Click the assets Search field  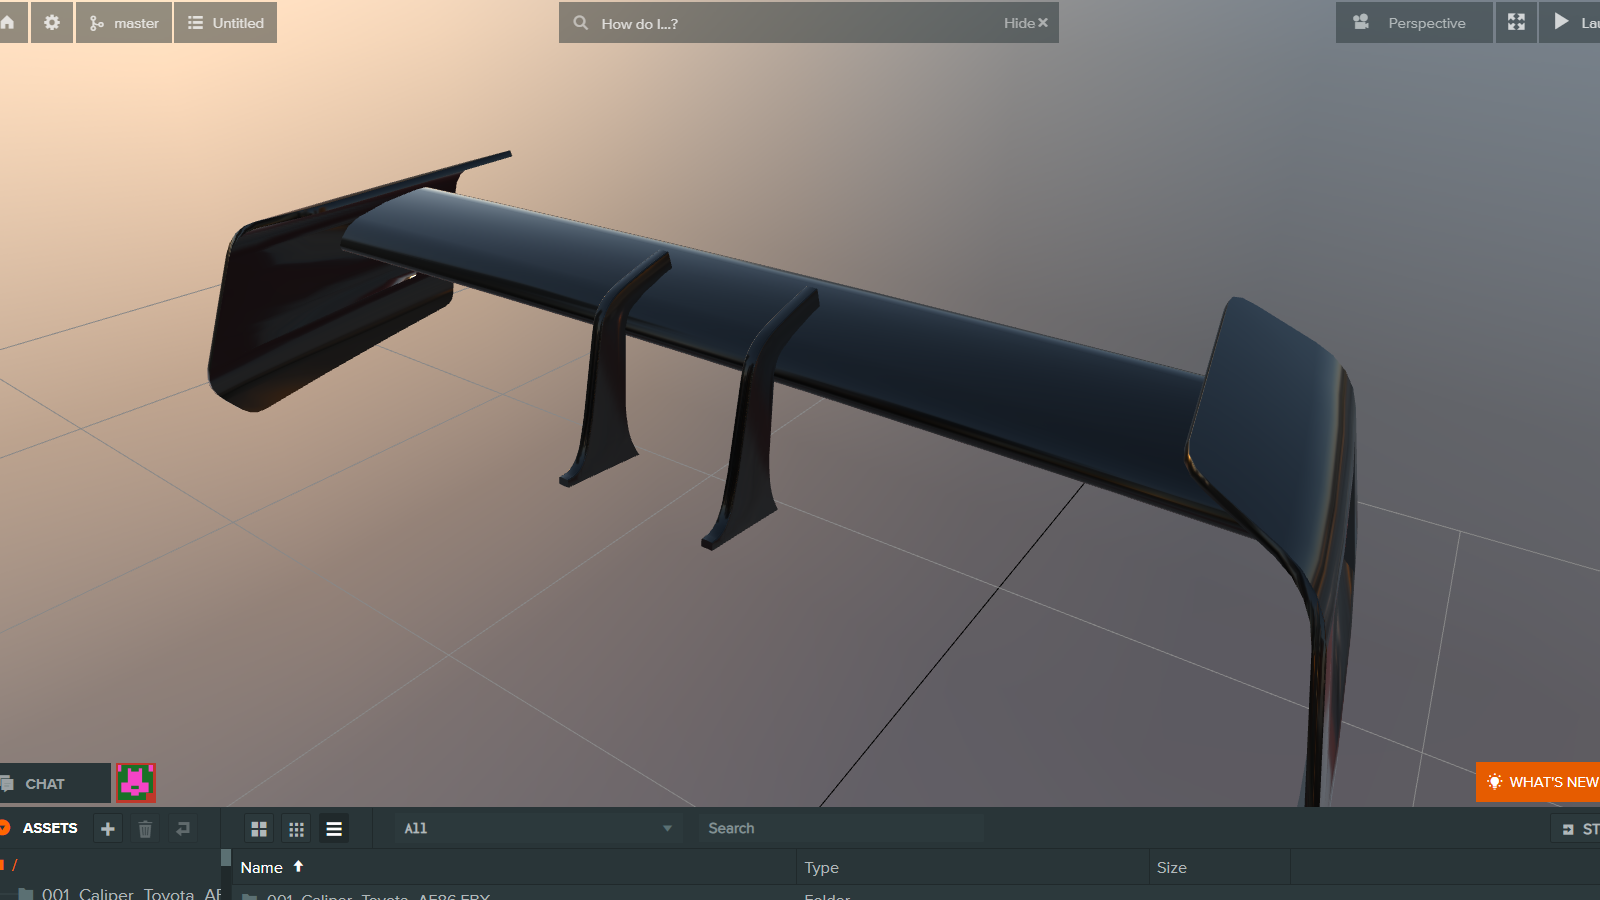840,828
